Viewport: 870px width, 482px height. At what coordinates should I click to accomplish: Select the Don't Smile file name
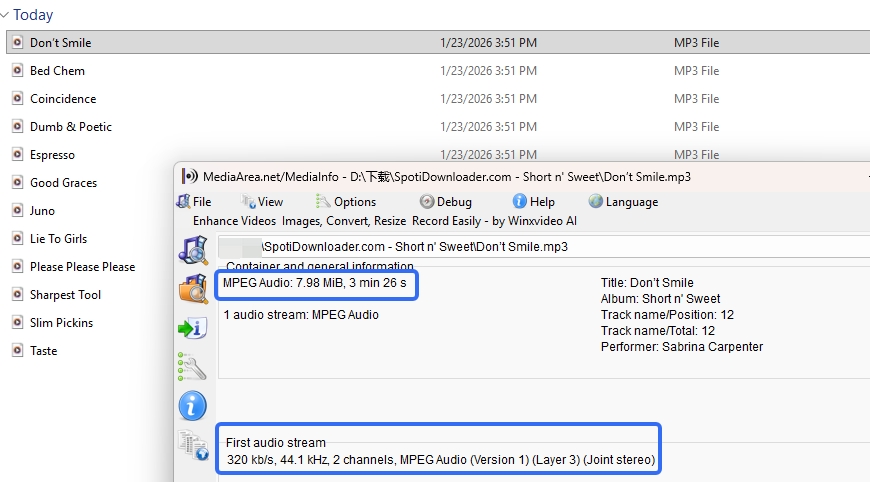click(x=60, y=43)
